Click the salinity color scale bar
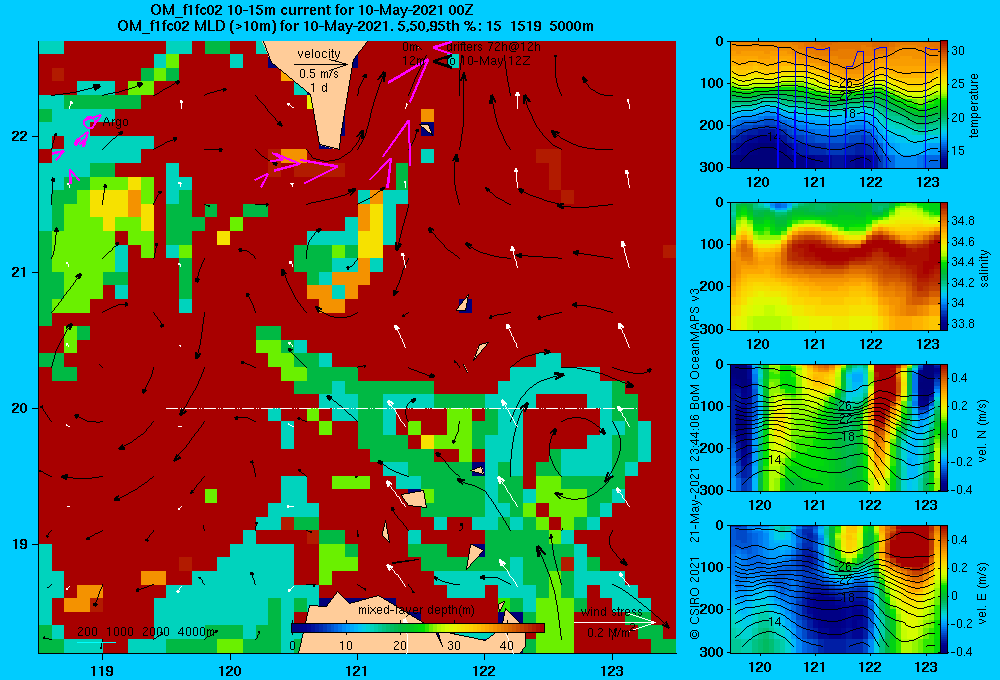This screenshot has height=680, width=1000. [x=944, y=266]
